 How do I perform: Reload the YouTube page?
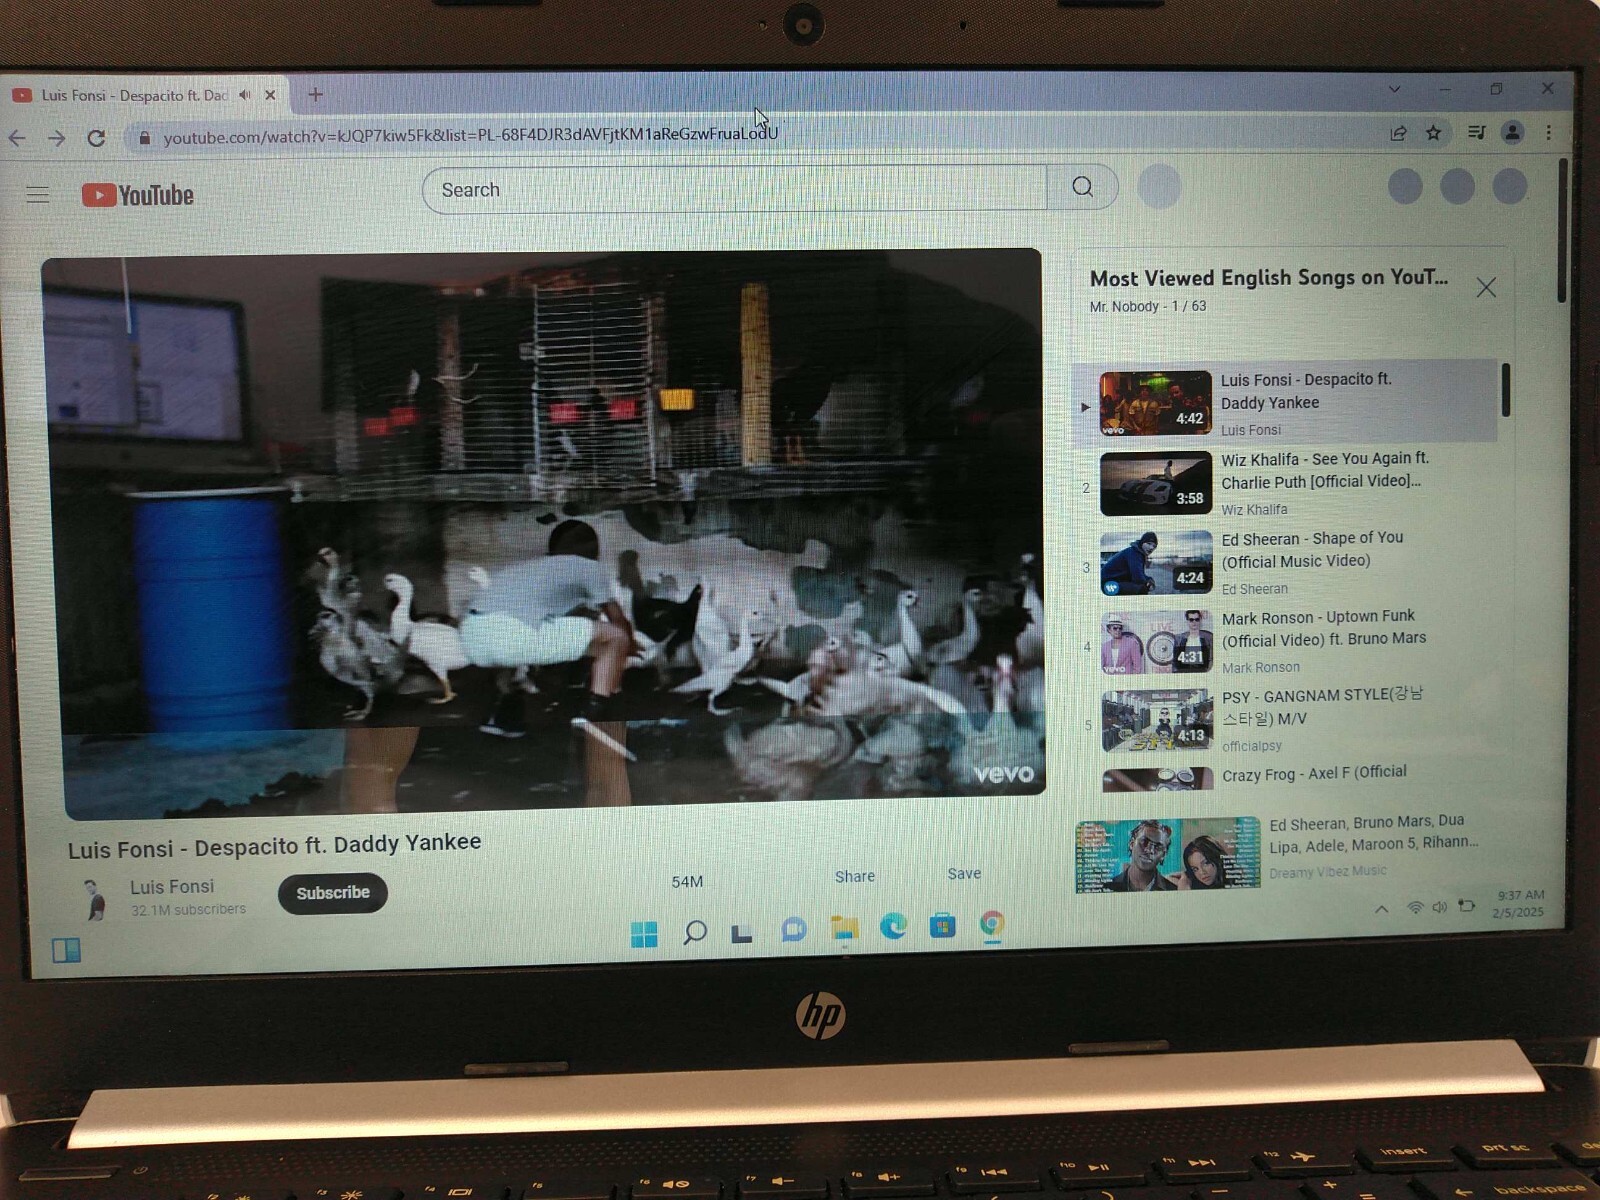[96, 138]
